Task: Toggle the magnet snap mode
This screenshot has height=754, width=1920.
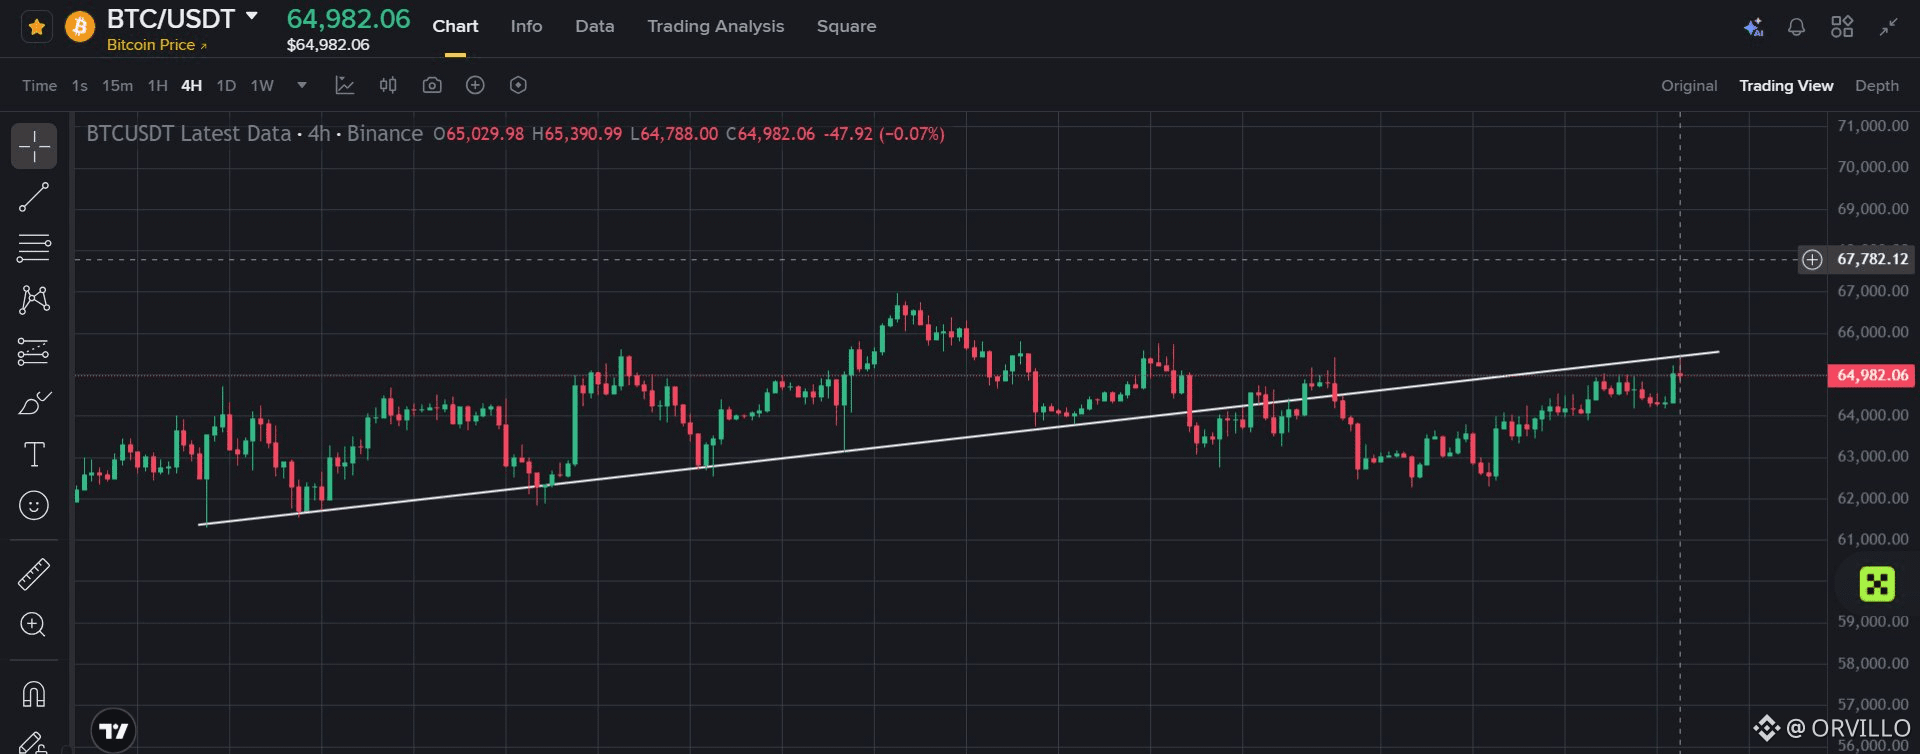Action: click(x=34, y=694)
